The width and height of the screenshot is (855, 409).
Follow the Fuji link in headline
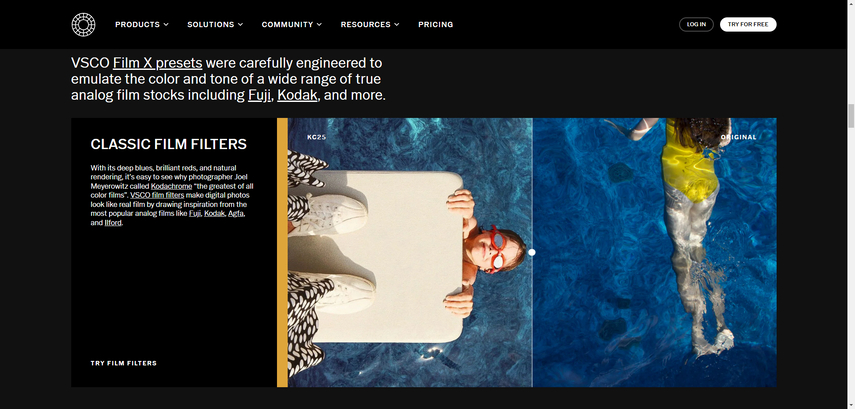259,95
